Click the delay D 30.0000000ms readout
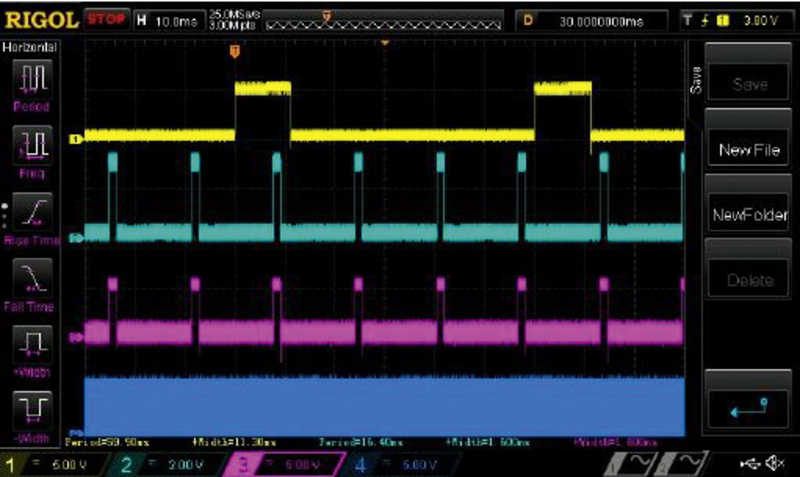 [592, 21]
